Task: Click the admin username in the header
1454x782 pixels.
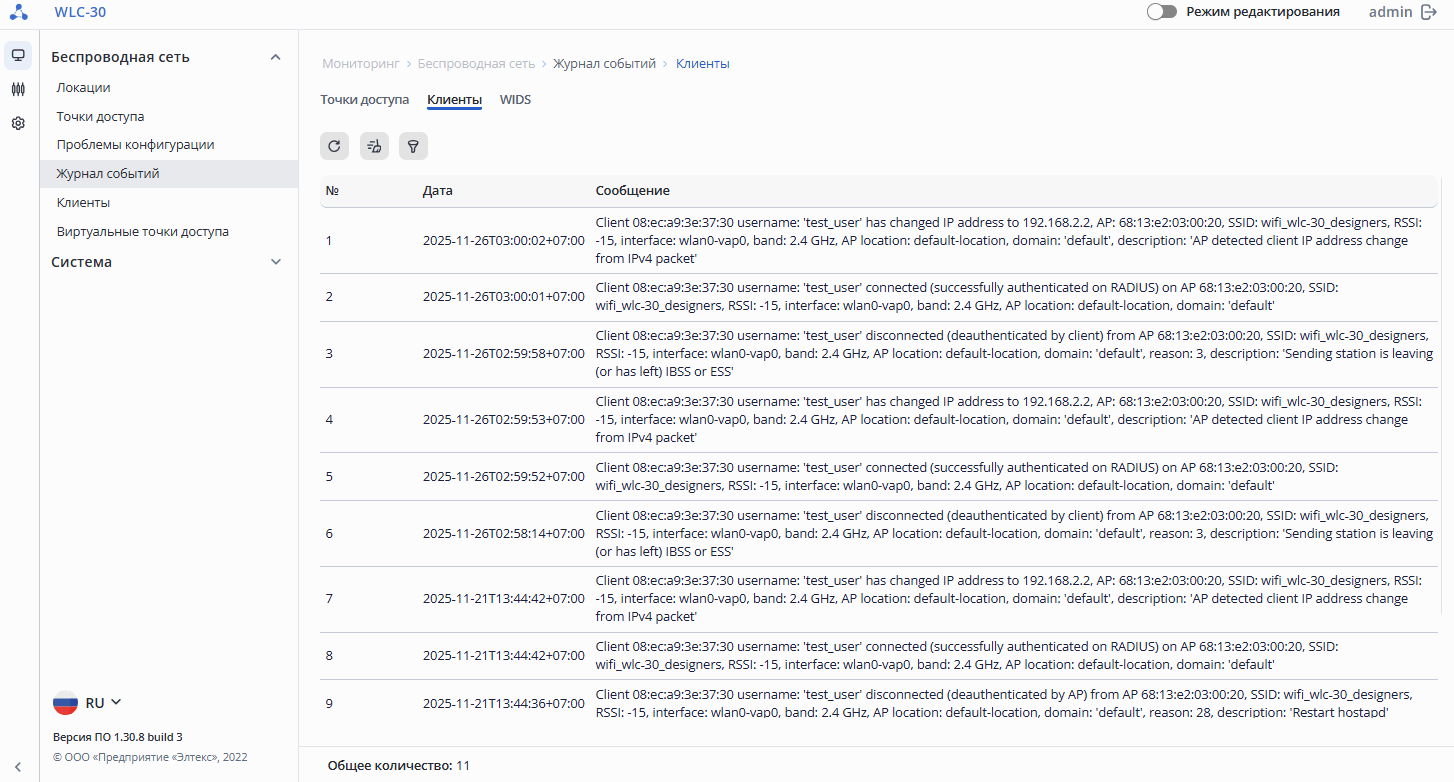Action: [1390, 12]
